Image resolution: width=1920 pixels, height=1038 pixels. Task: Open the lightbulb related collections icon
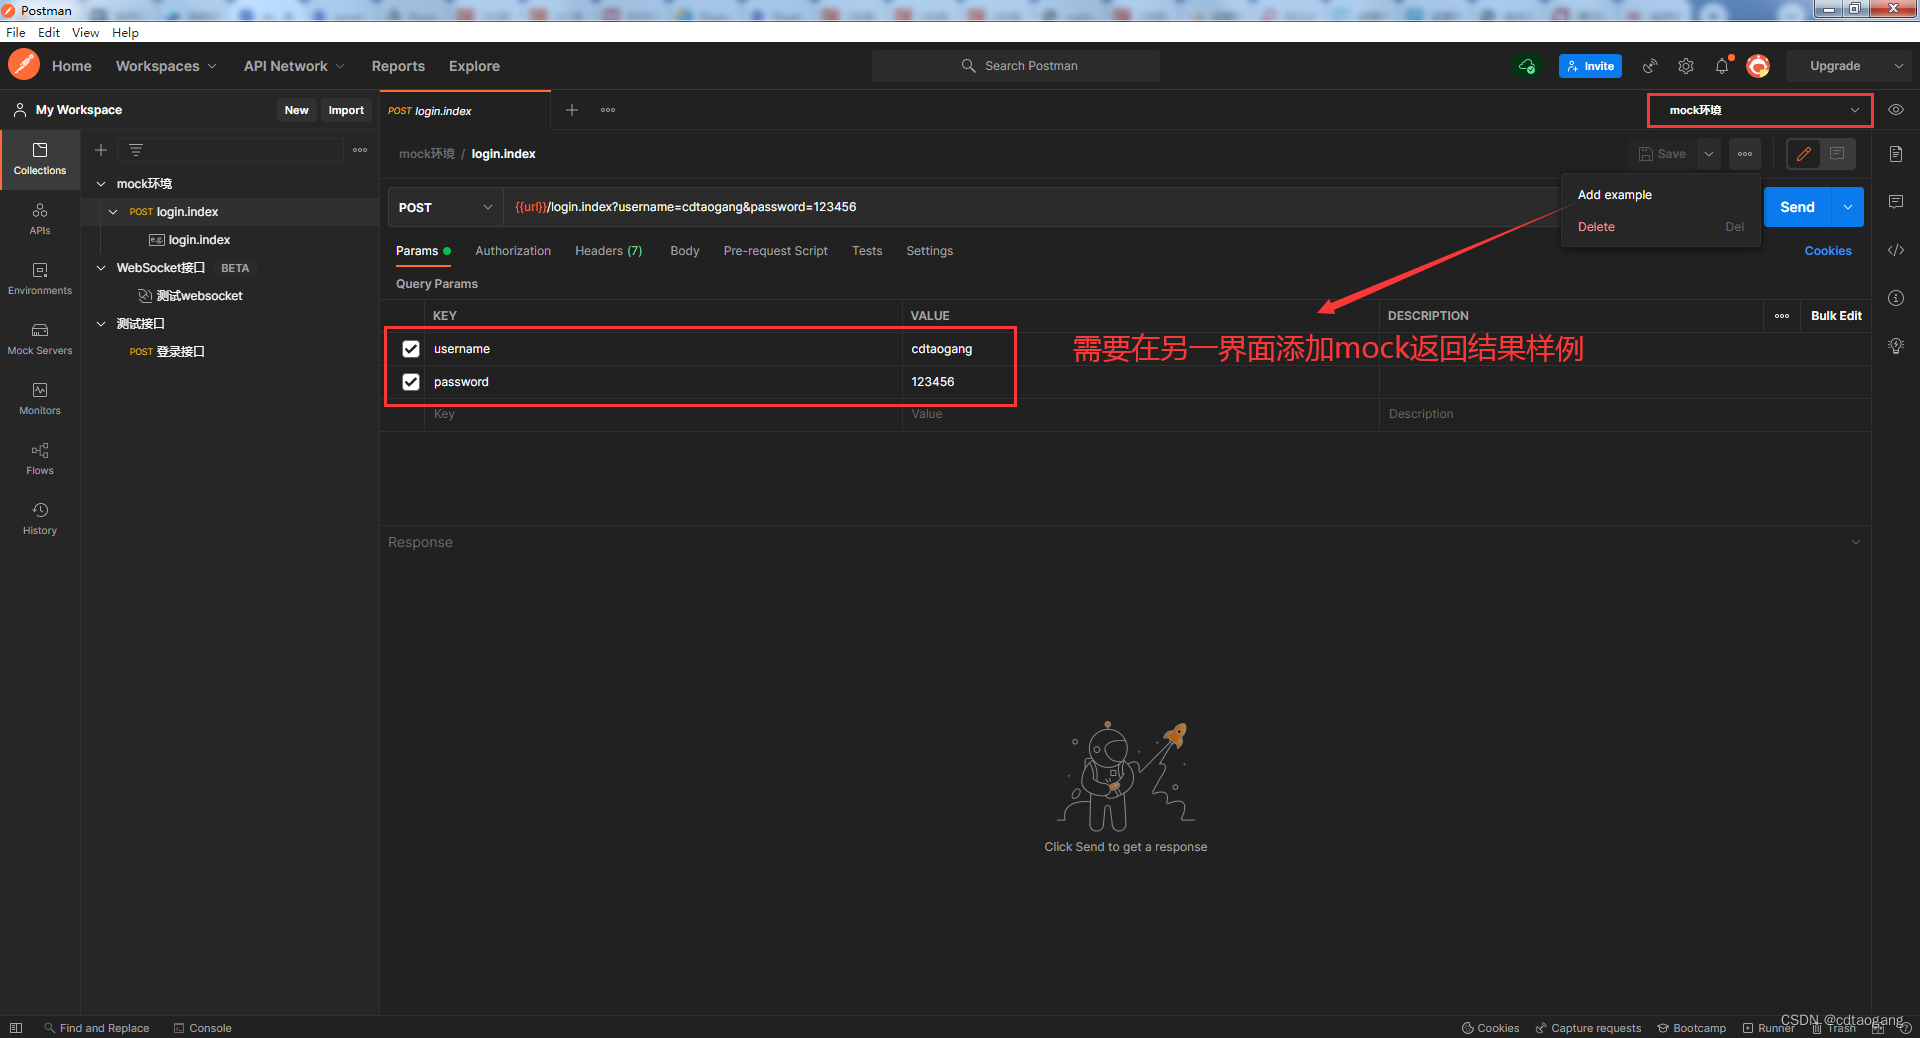pyautogui.click(x=1896, y=346)
